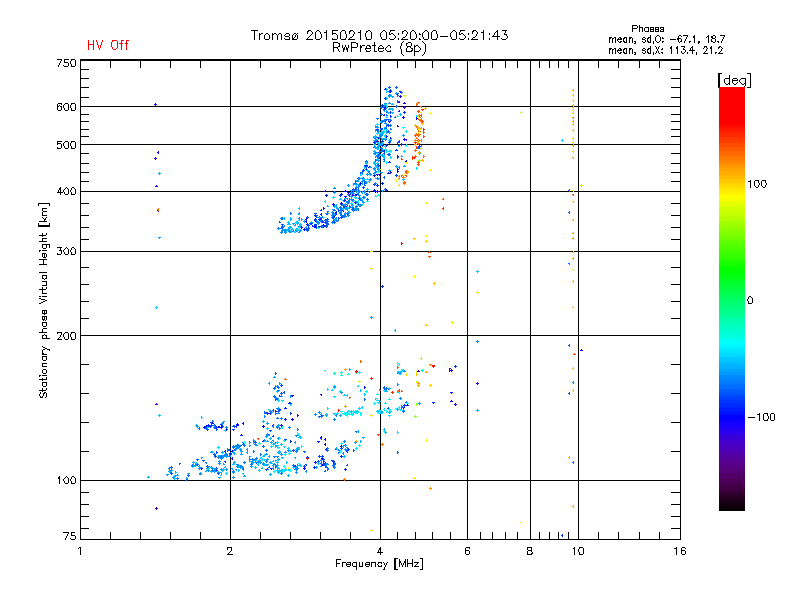
Task: Click the colorbar label 100
Action: coord(757,184)
